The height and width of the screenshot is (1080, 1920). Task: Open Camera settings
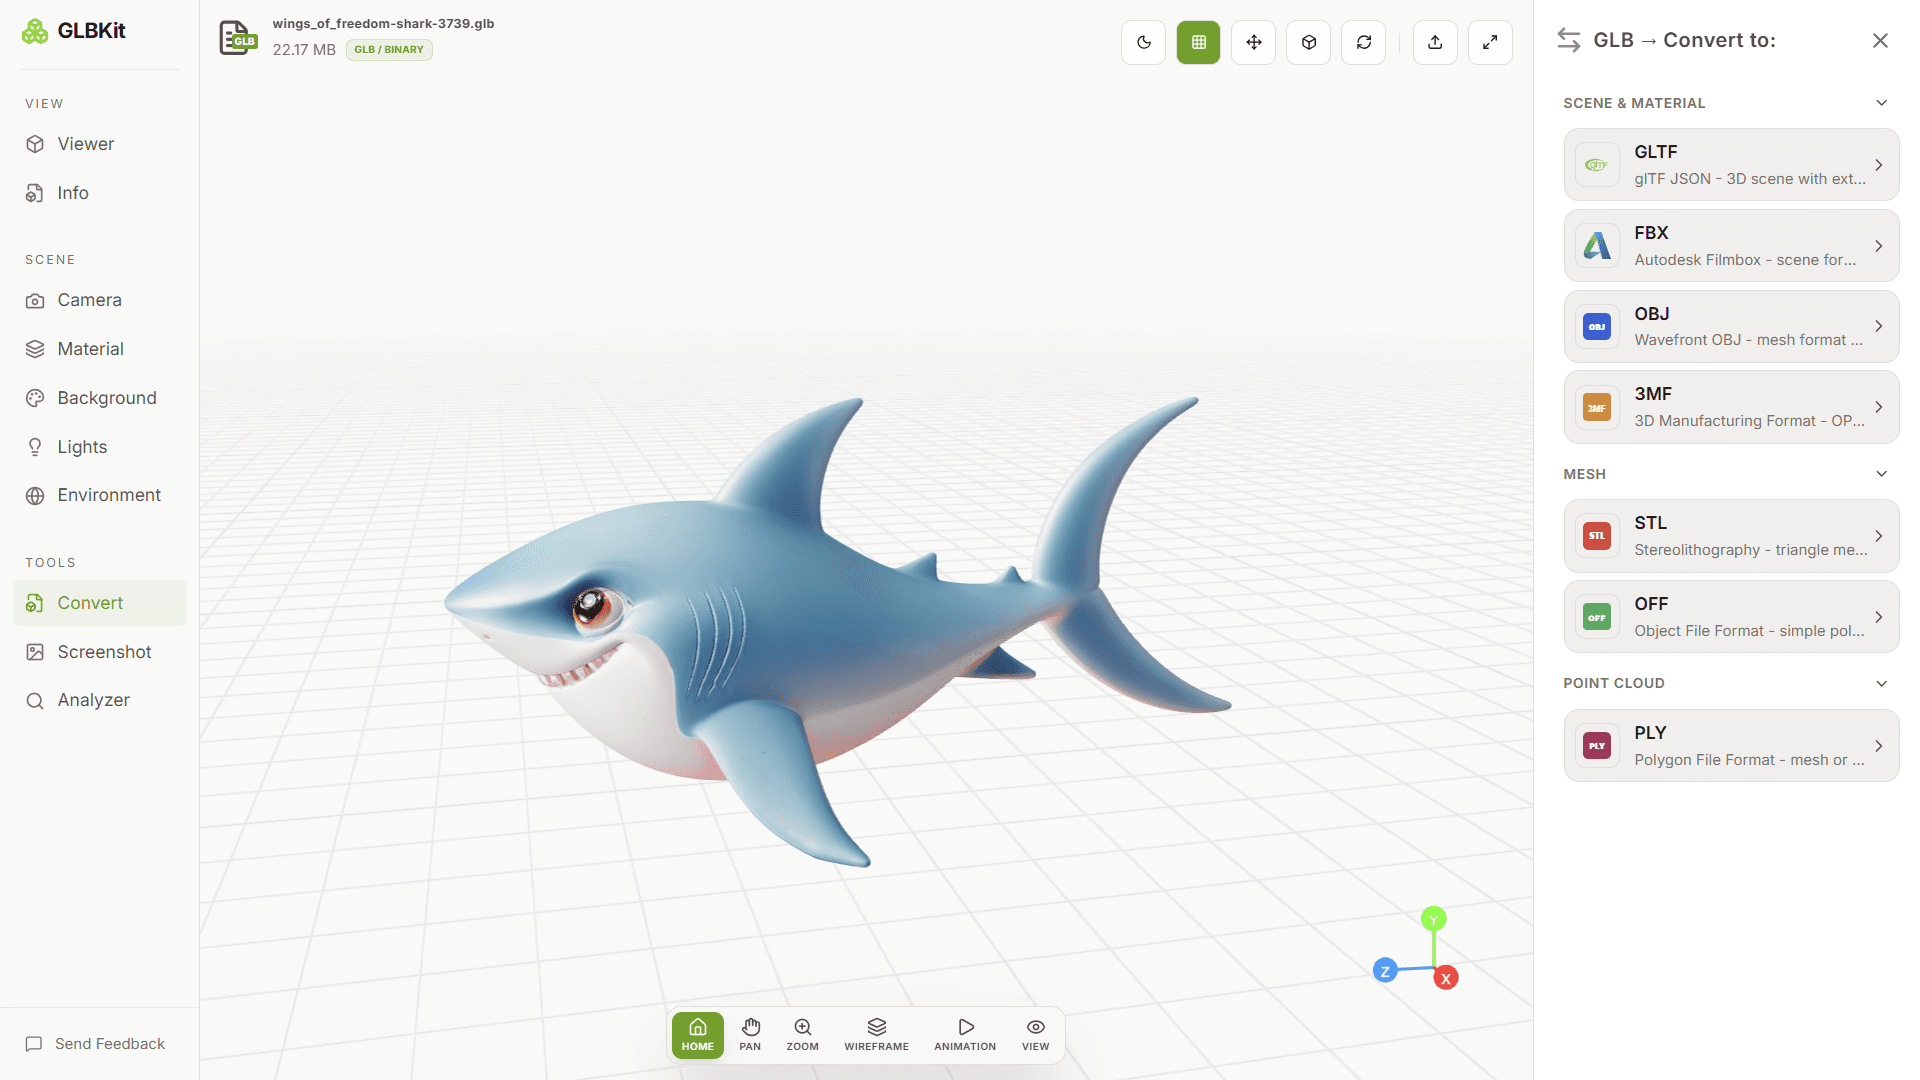pos(100,300)
